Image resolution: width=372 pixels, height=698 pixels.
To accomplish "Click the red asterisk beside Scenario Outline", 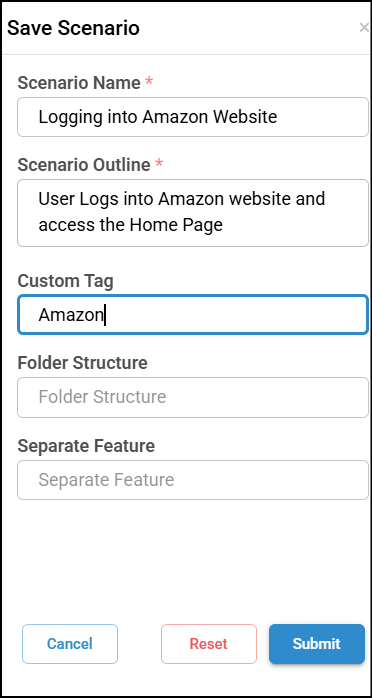I will click(x=159, y=163).
